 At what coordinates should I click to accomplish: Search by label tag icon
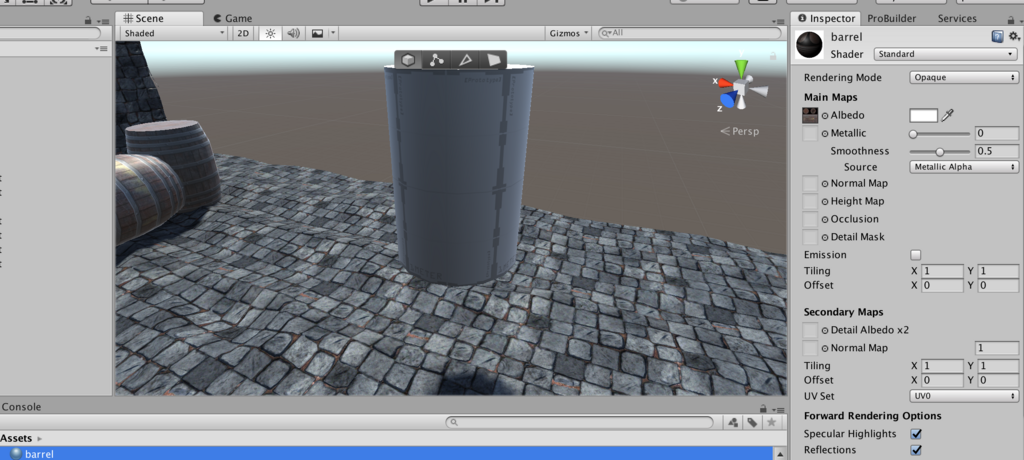click(752, 423)
